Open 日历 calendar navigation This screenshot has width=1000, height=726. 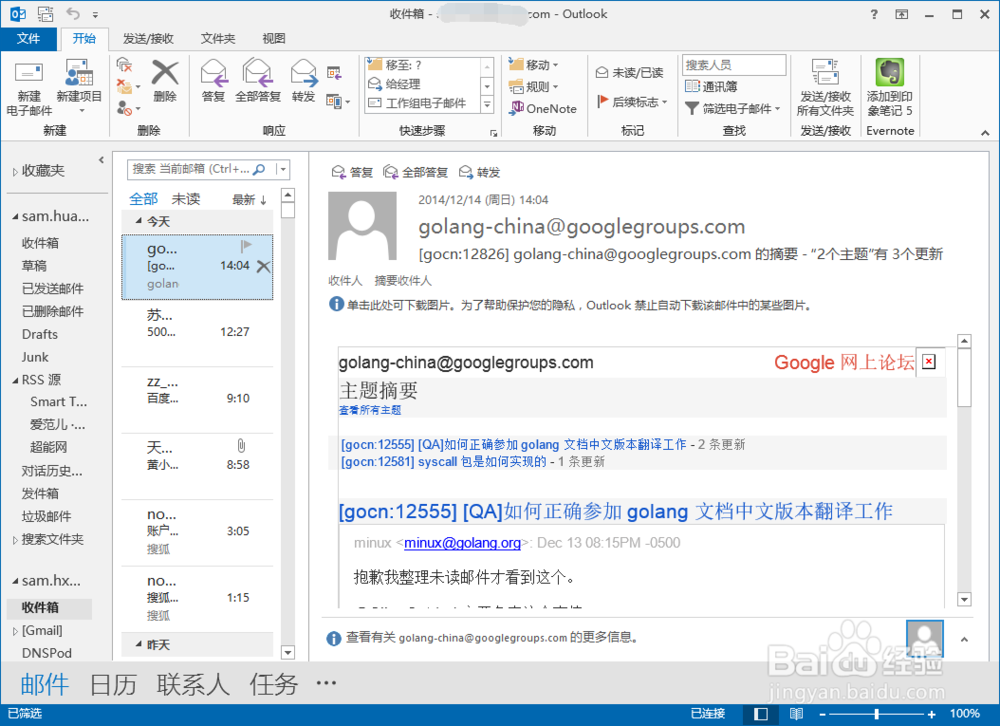click(x=113, y=685)
